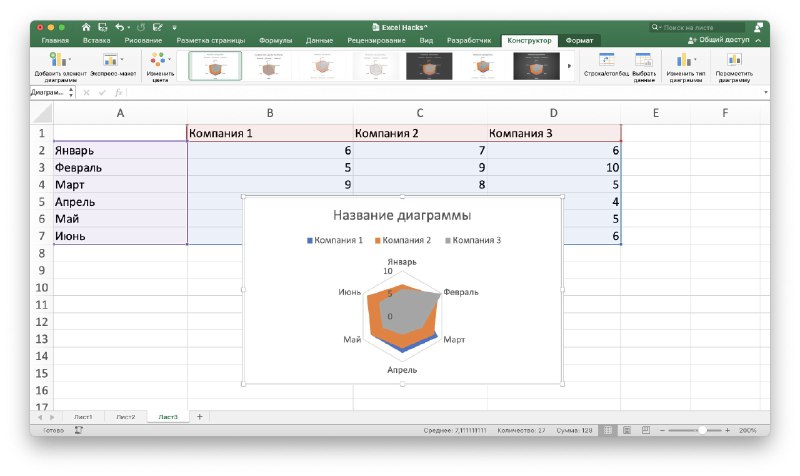Select the second chart style thumbnail

[268, 66]
